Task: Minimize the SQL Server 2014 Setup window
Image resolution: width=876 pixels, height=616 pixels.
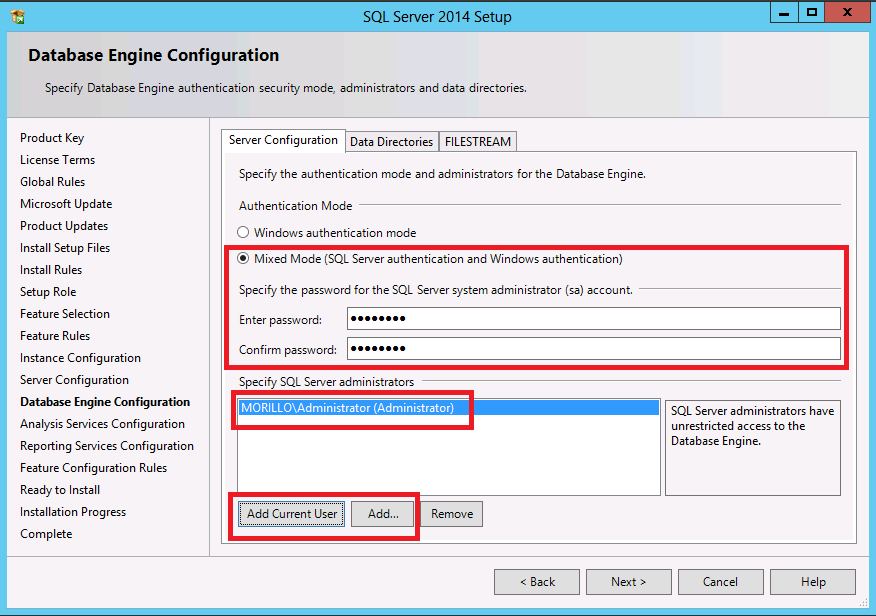Action: click(784, 12)
